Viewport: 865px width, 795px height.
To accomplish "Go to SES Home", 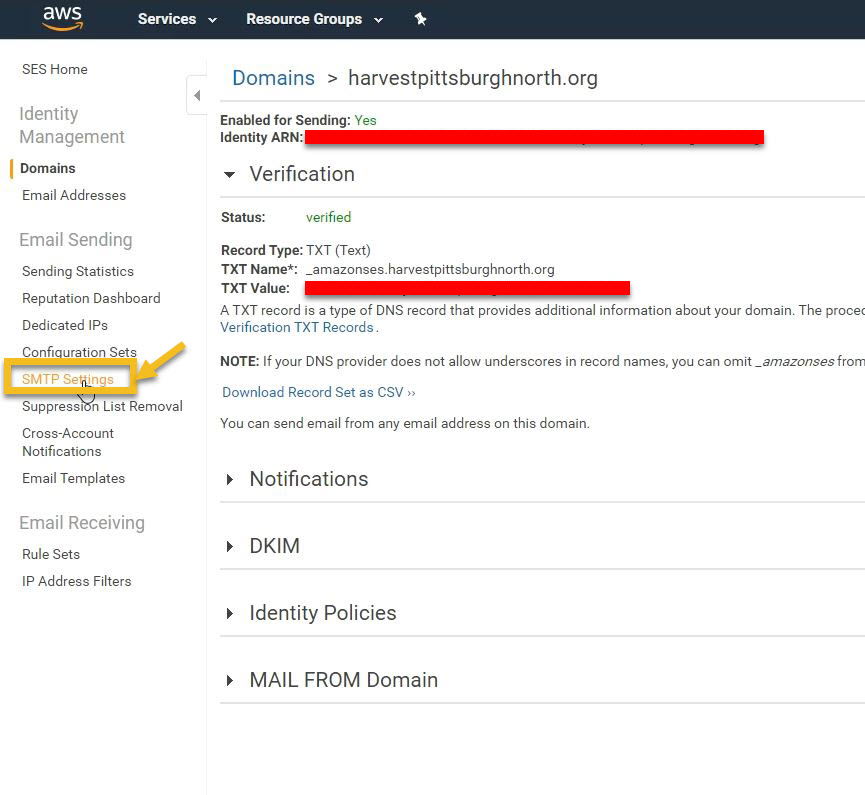I will point(55,70).
